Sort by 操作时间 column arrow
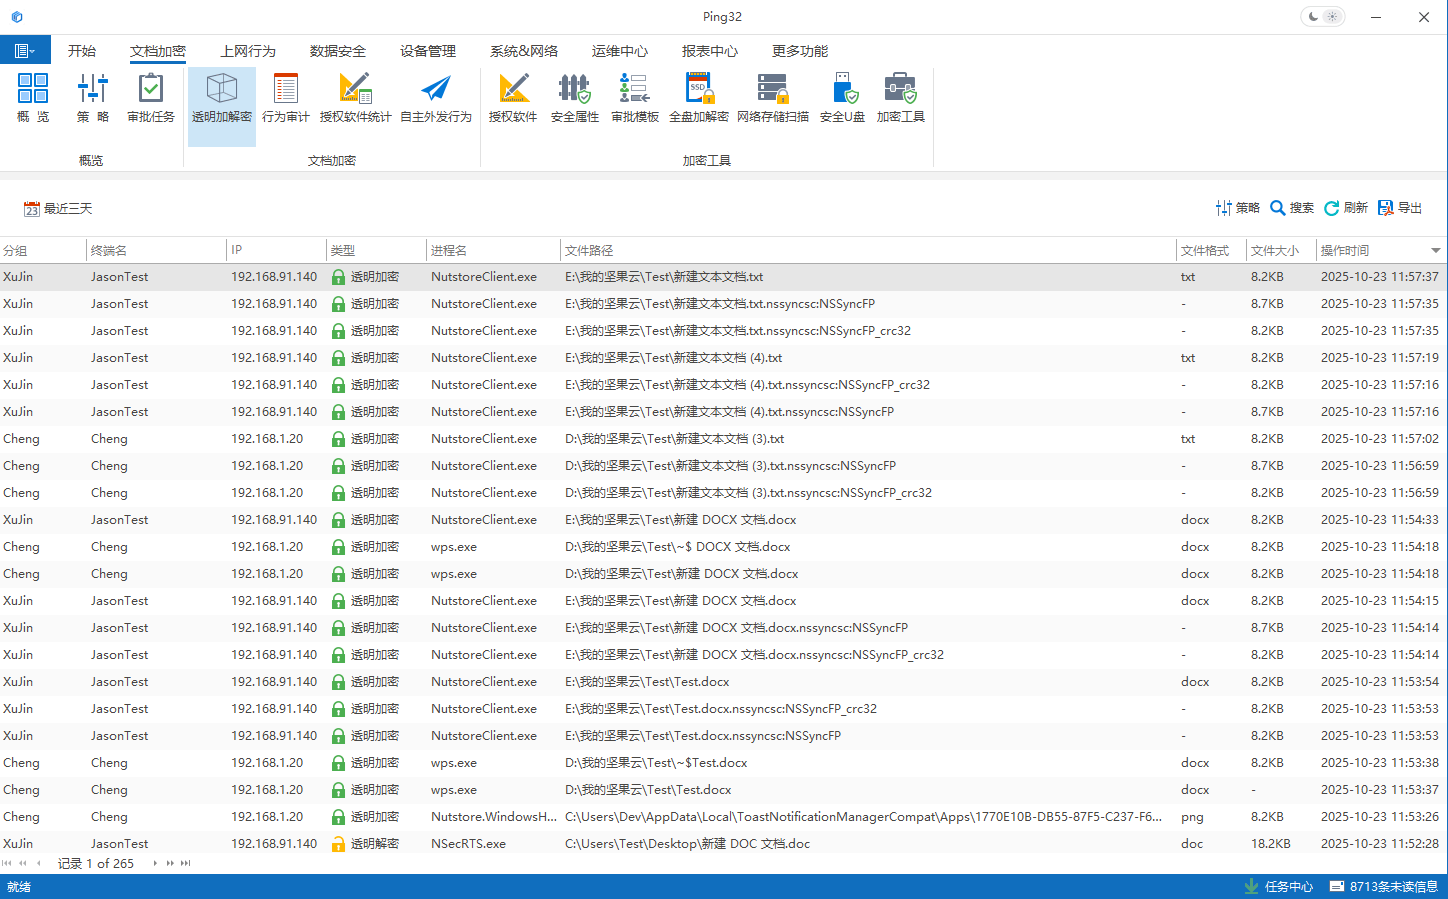Image resolution: width=1448 pixels, height=899 pixels. click(x=1435, y=251)
